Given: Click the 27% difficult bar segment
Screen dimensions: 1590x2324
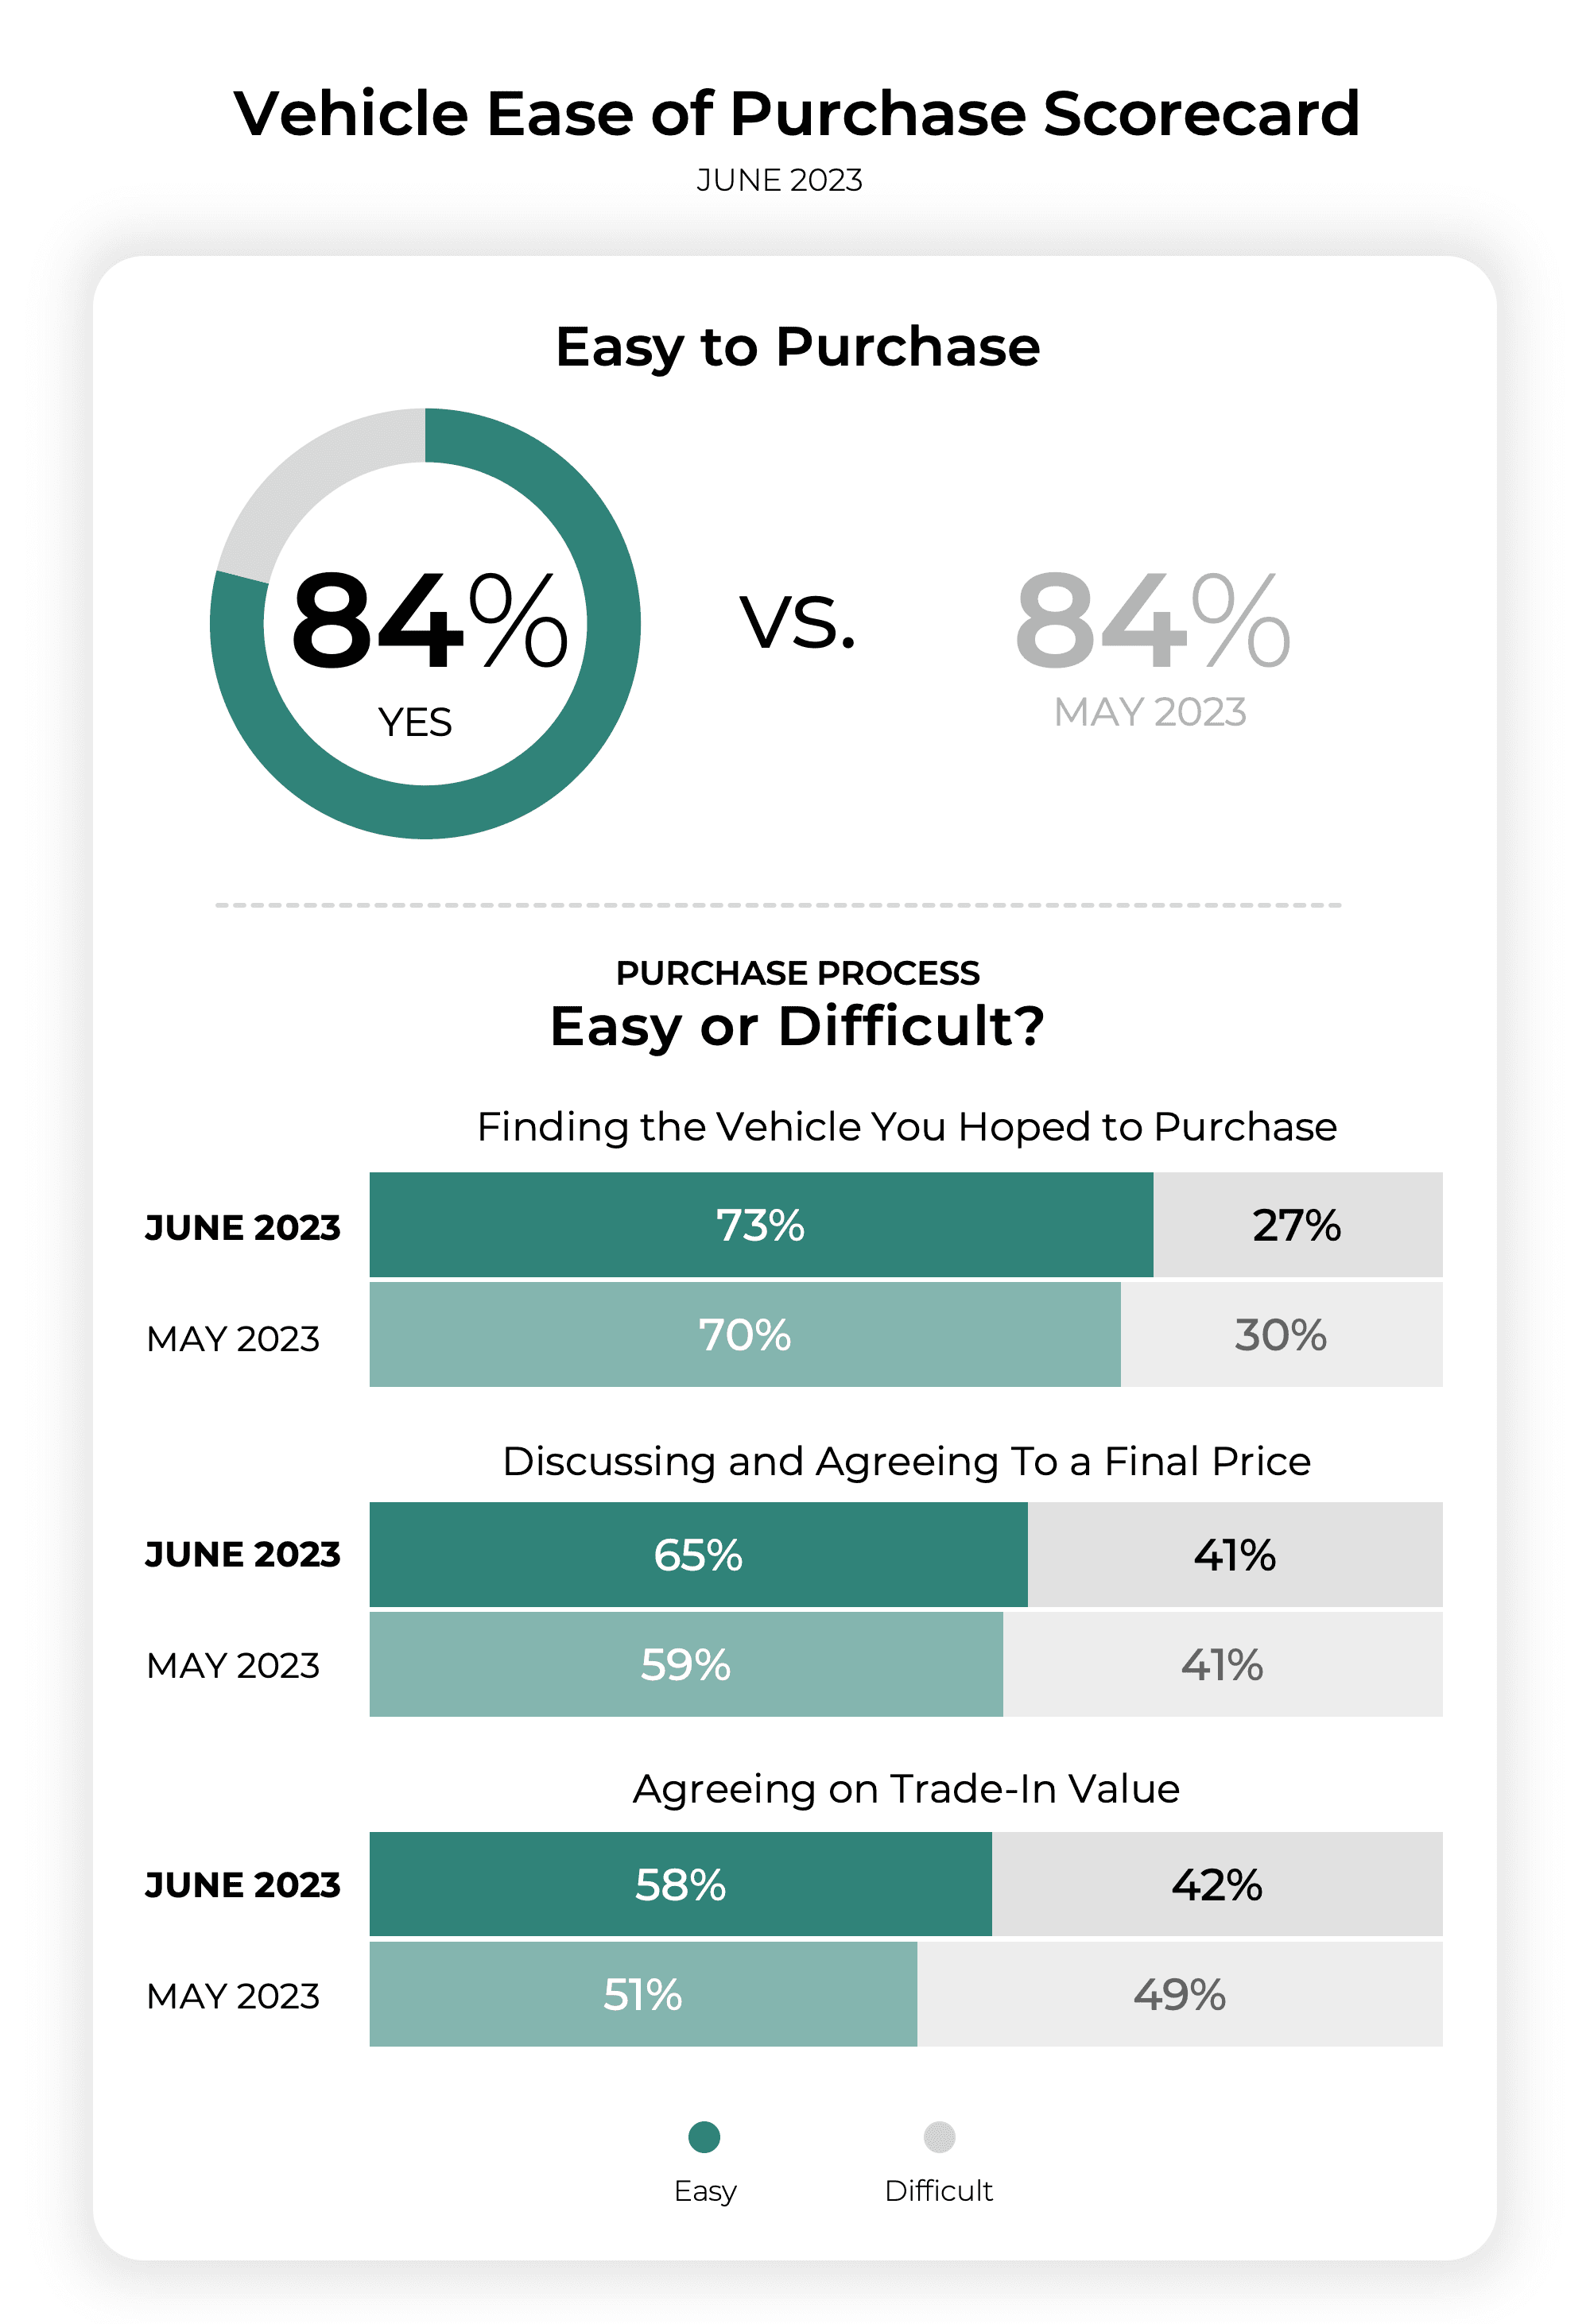Looking at the screenshot, I should pos(1297,1225).
